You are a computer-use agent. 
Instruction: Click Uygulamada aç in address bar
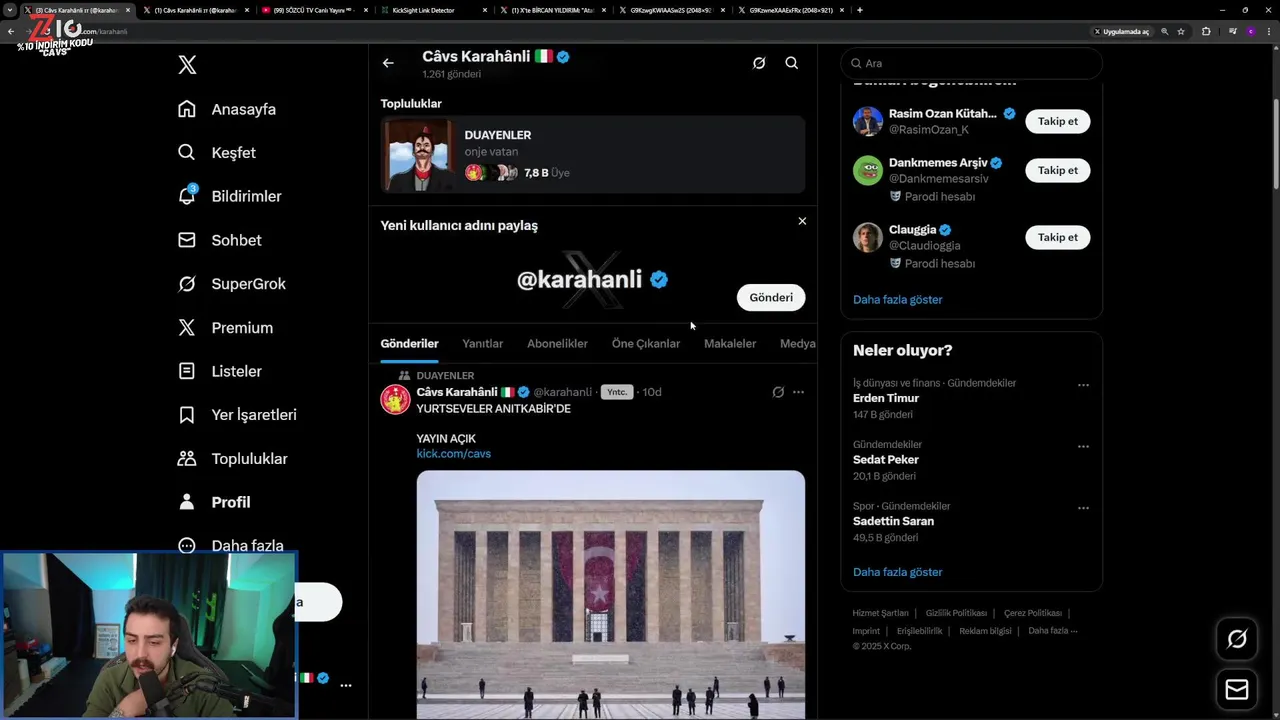(x=1121, y=31)
